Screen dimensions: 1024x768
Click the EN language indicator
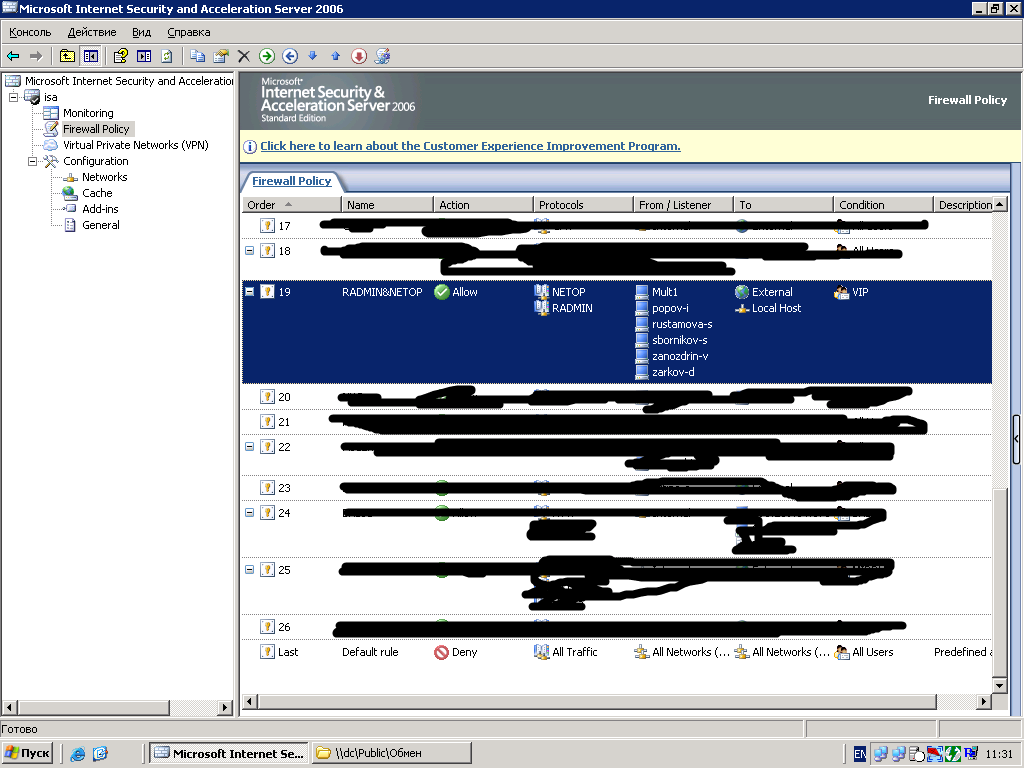click(860, 754)
